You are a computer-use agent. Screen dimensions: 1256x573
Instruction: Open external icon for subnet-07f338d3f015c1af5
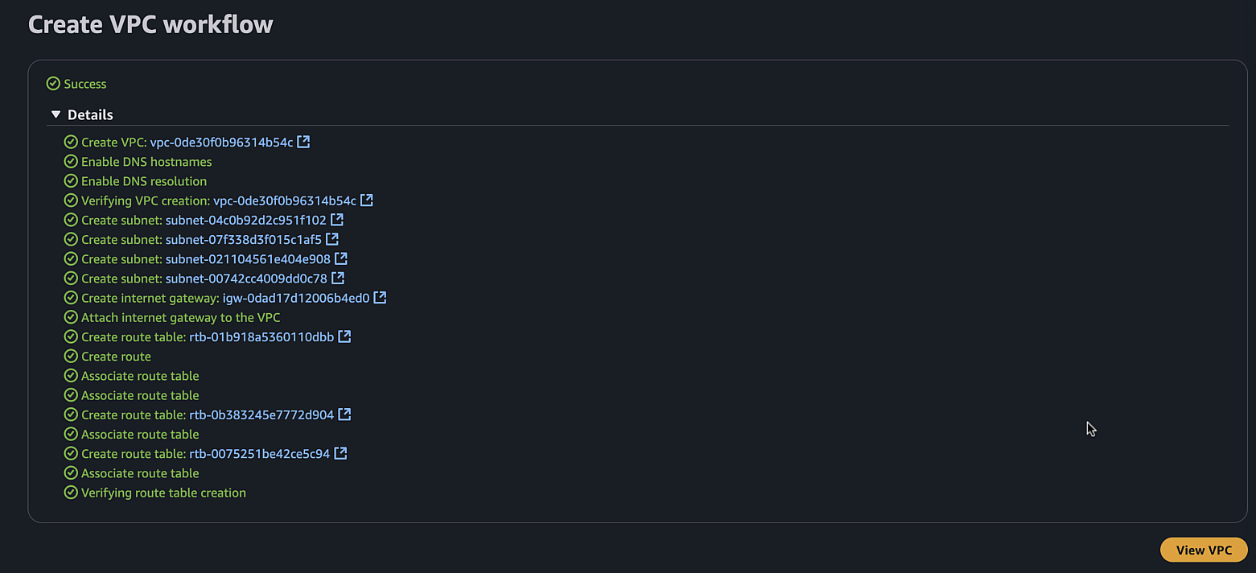[332, 239]
